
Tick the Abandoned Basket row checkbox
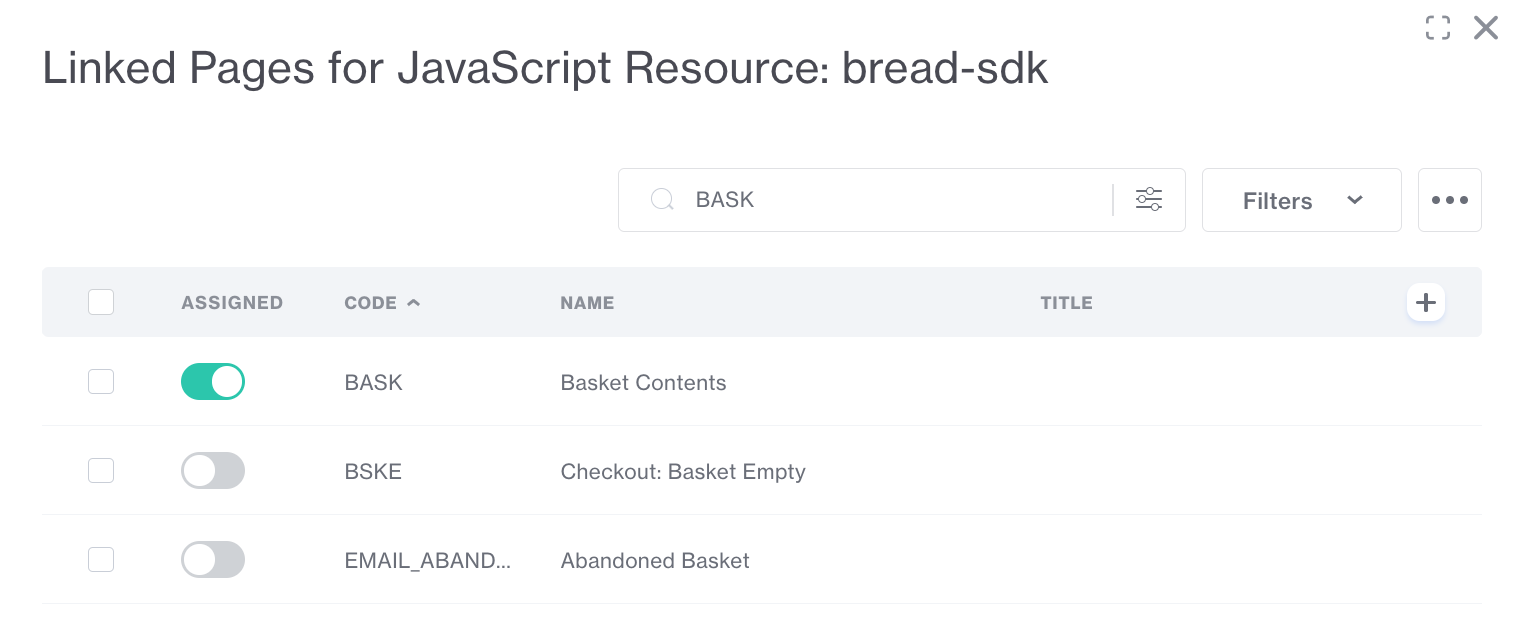click(101, 560)
